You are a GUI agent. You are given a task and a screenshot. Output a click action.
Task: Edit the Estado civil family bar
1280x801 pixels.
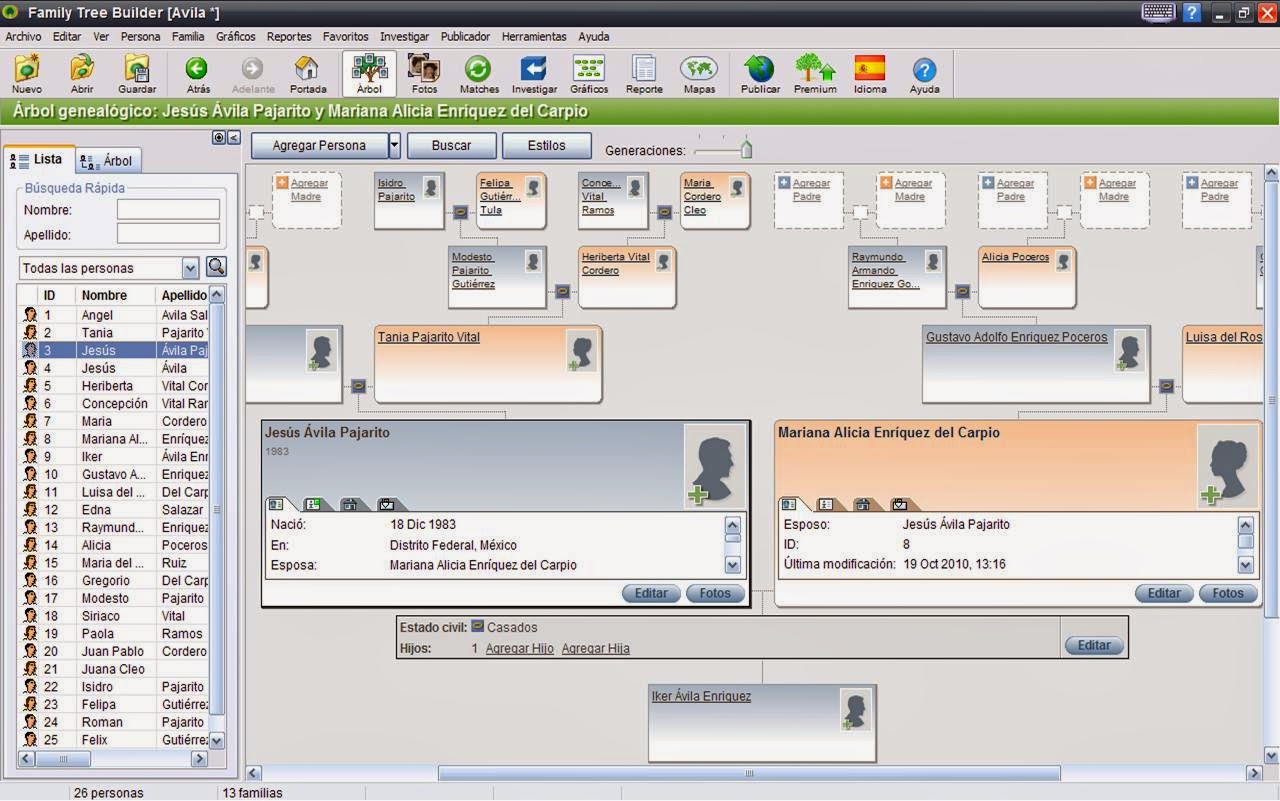point(1094,645)
